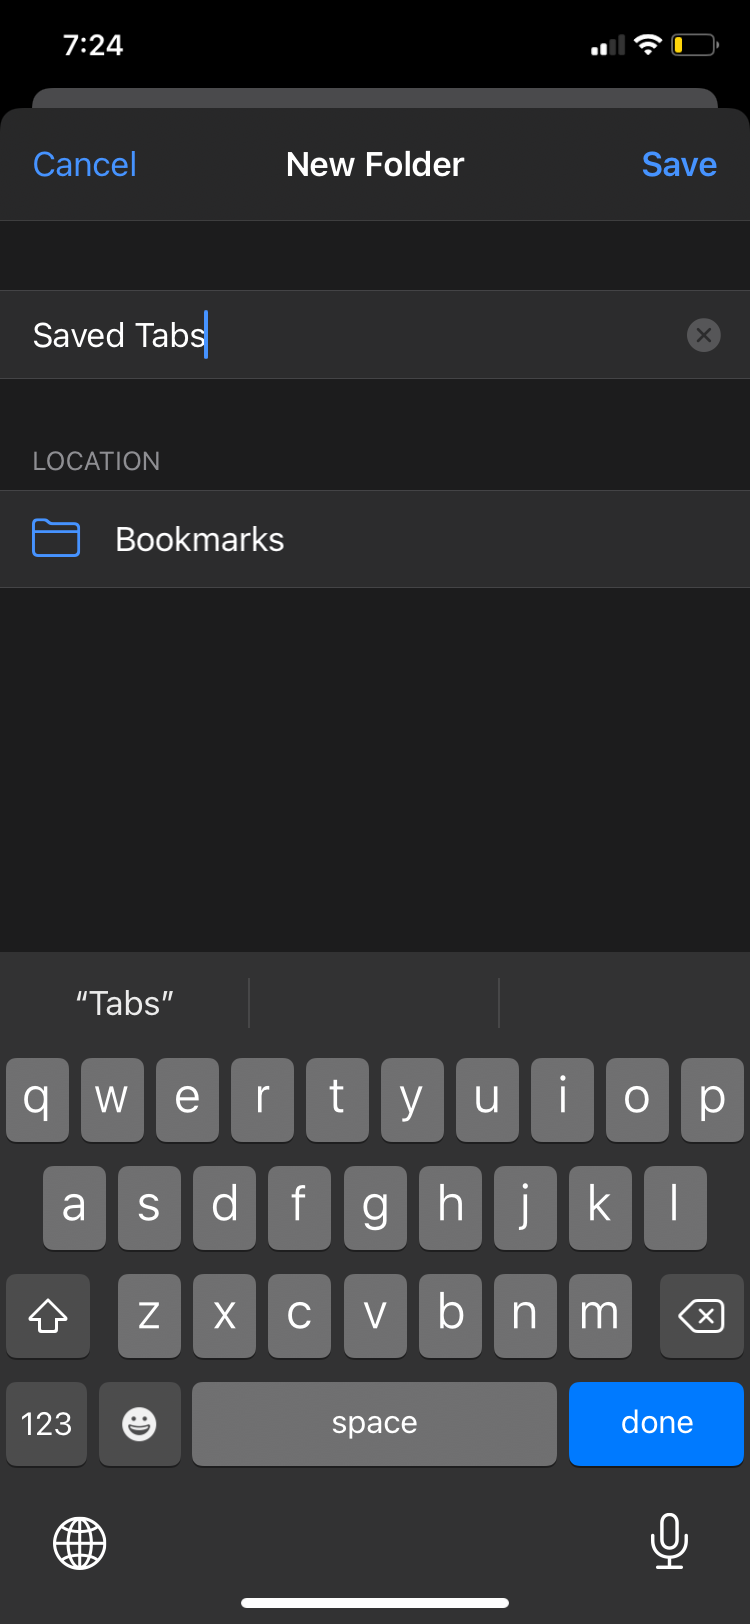Tap the backspace delete key

click(x=701, y=1316)
